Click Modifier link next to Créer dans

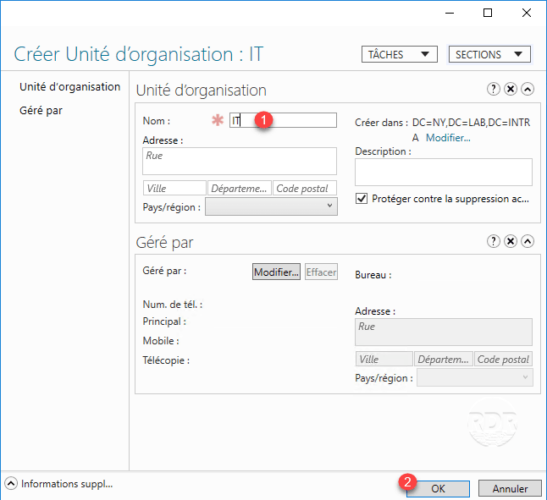448,138
